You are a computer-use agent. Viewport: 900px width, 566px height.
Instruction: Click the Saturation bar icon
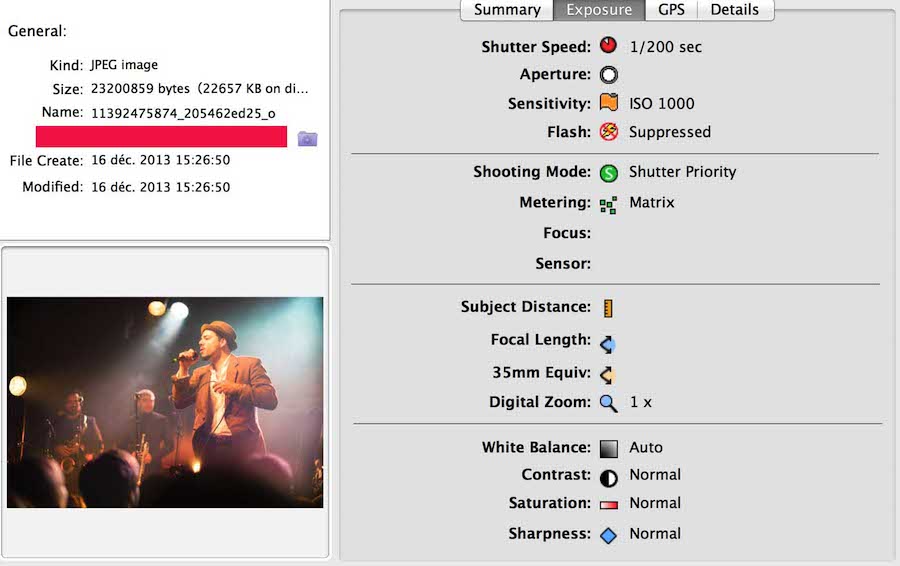click(x=608, y=505)
